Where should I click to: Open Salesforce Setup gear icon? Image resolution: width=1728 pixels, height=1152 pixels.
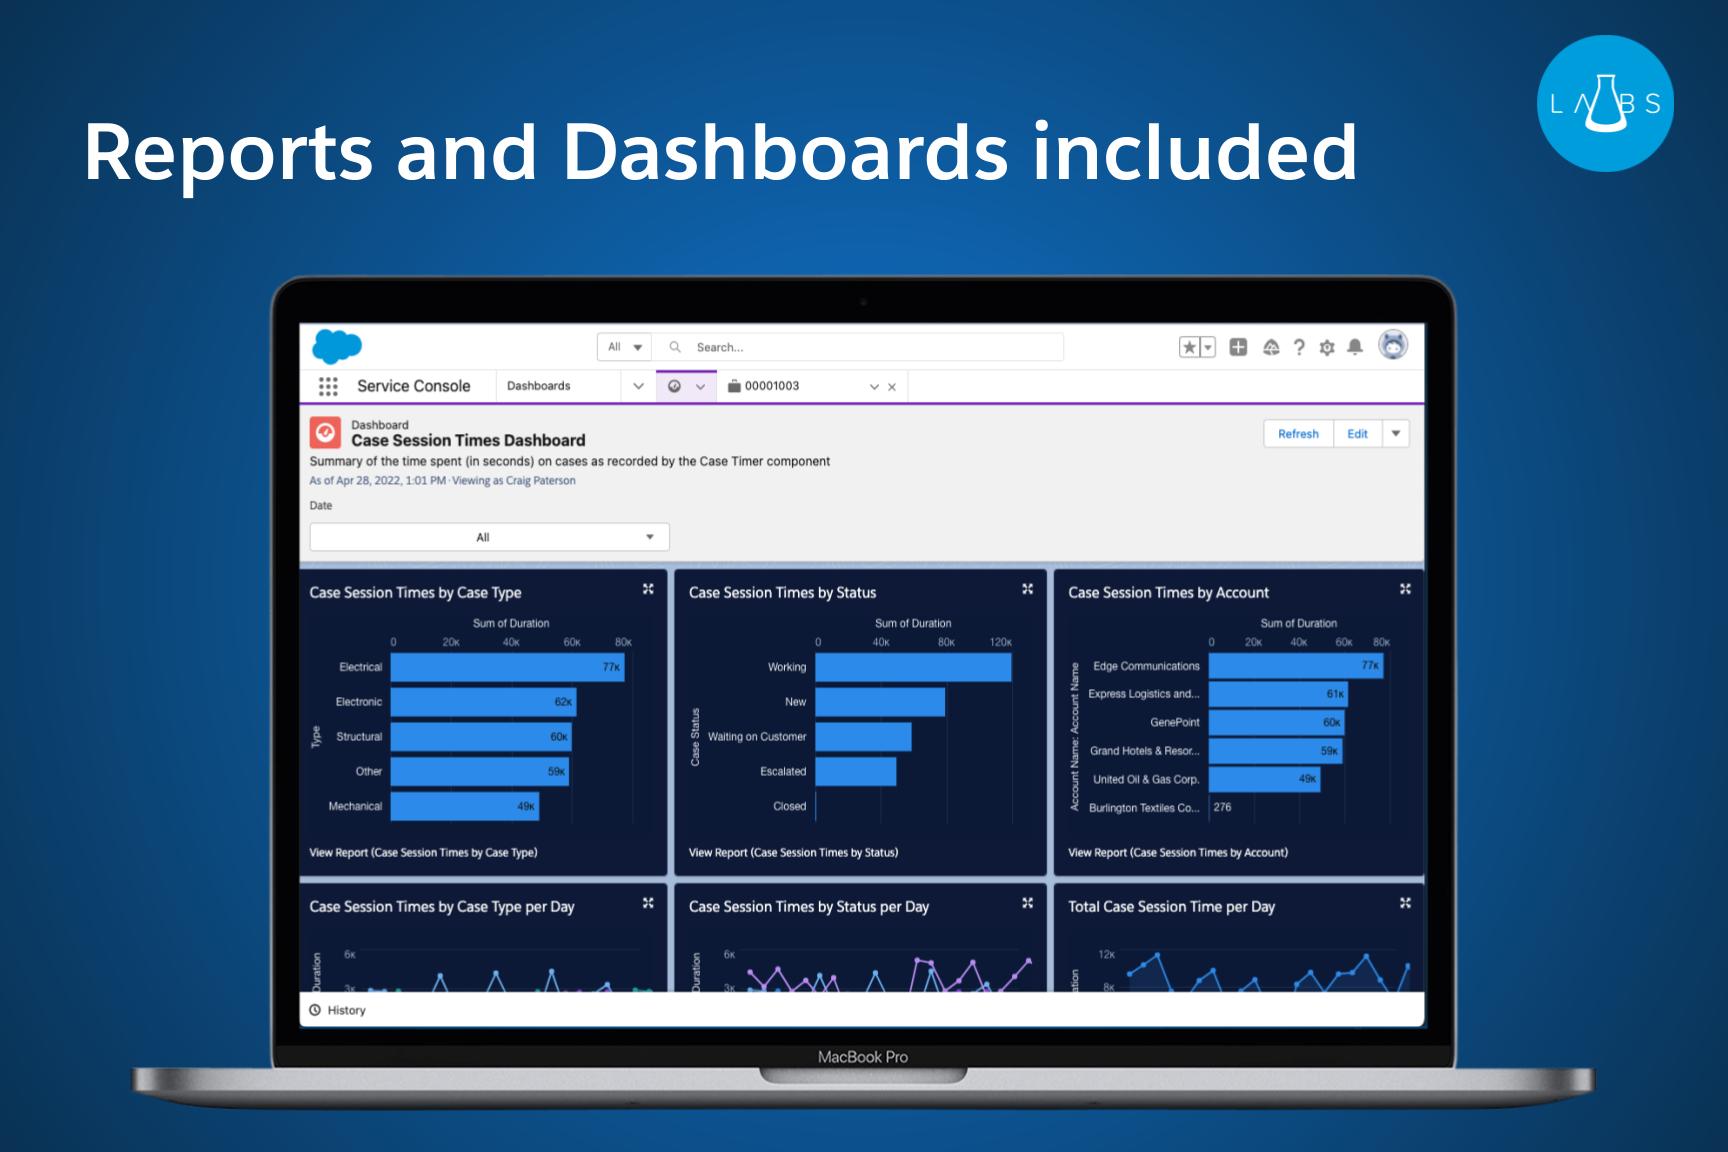coord(1327,347)
